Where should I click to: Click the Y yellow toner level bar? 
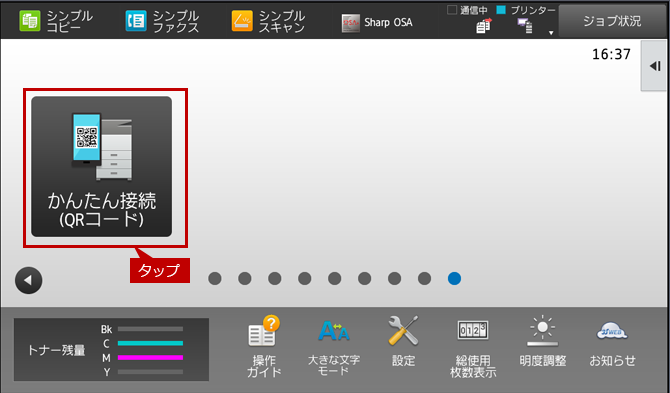pyautogui.click(x=150, y=372)
